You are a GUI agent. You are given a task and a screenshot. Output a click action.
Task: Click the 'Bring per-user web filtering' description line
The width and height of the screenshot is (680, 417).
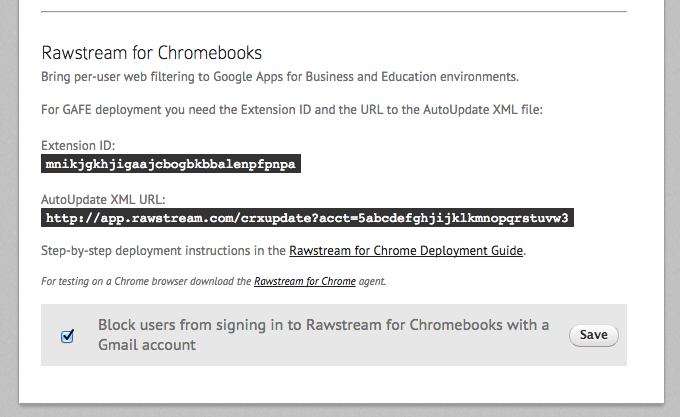[280, 77]
